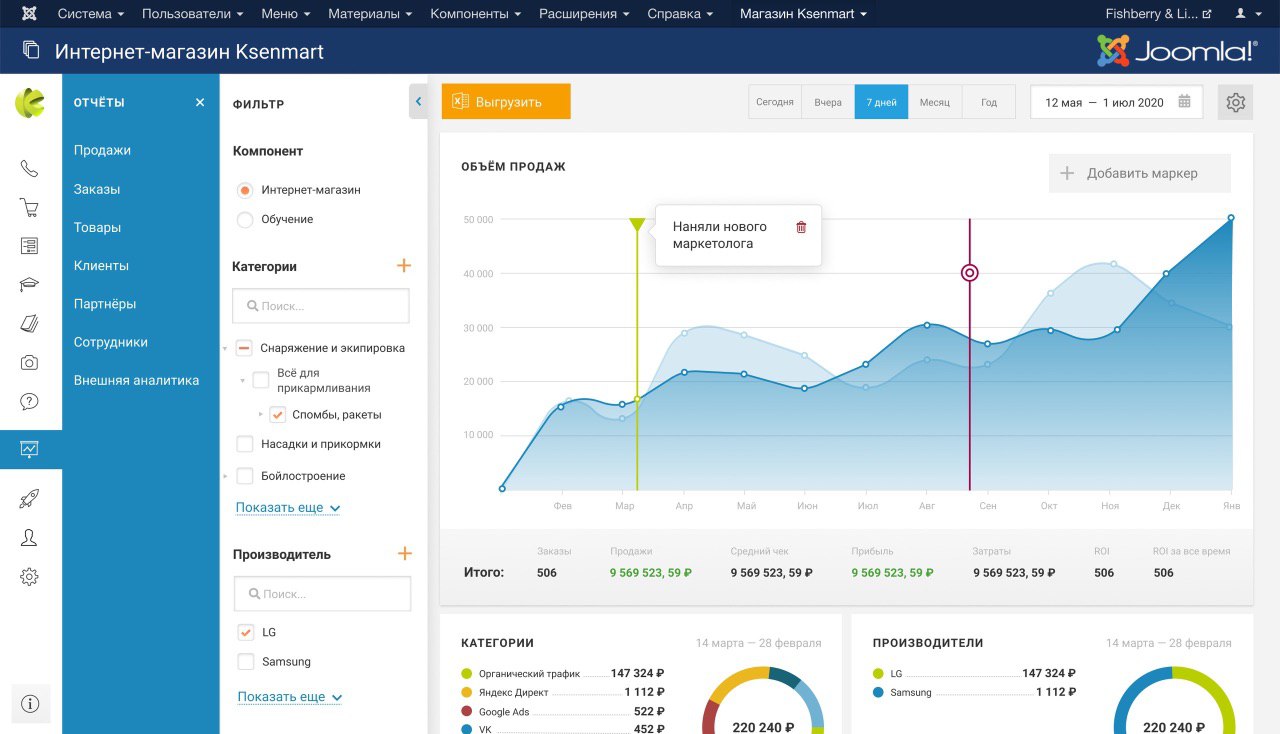
Task: Click the graduation cap learning icon
Action: click(x=29, y=285)
